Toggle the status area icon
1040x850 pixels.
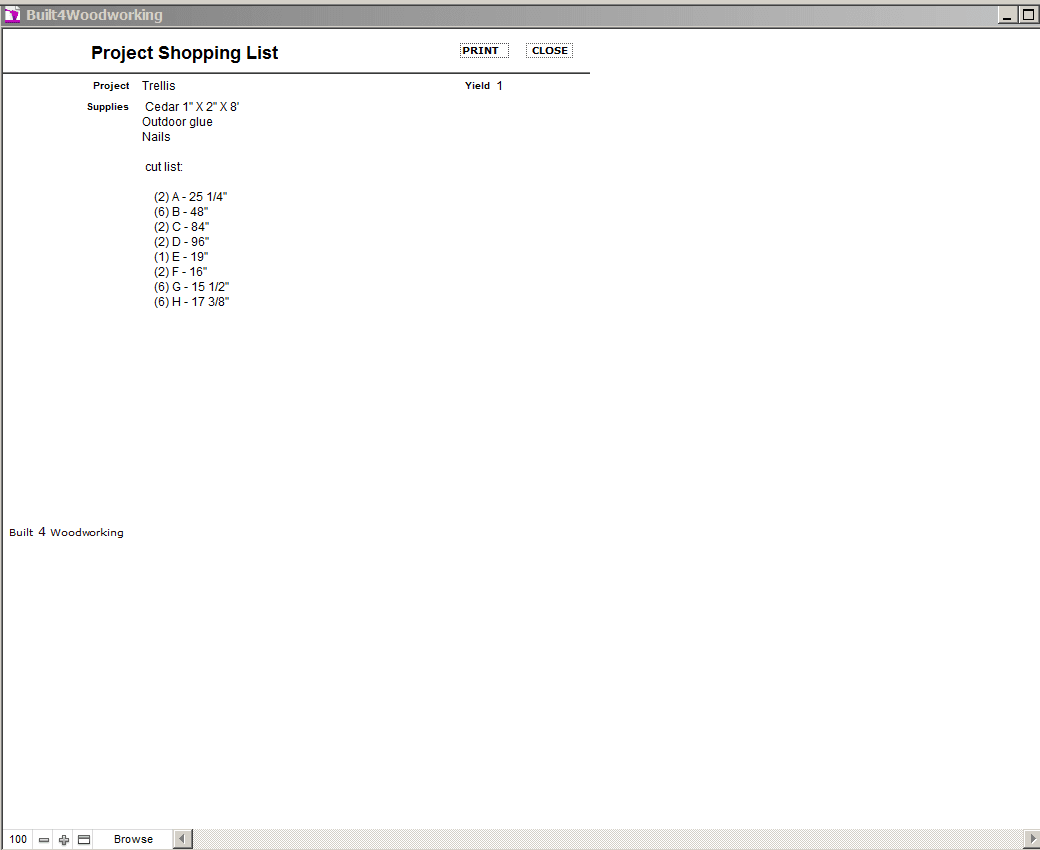[84, 840]
